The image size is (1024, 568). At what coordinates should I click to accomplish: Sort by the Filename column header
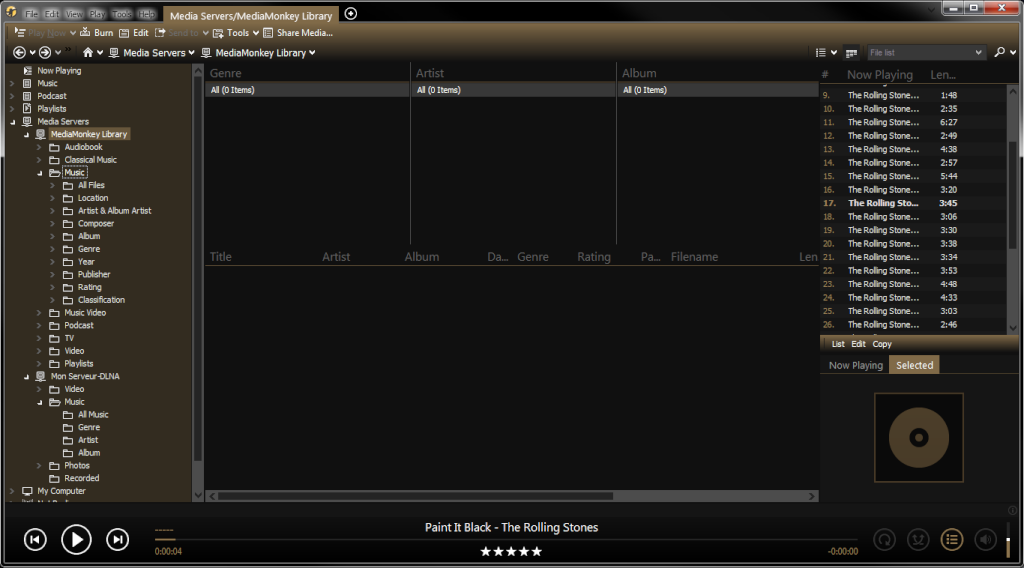(694, 257)
